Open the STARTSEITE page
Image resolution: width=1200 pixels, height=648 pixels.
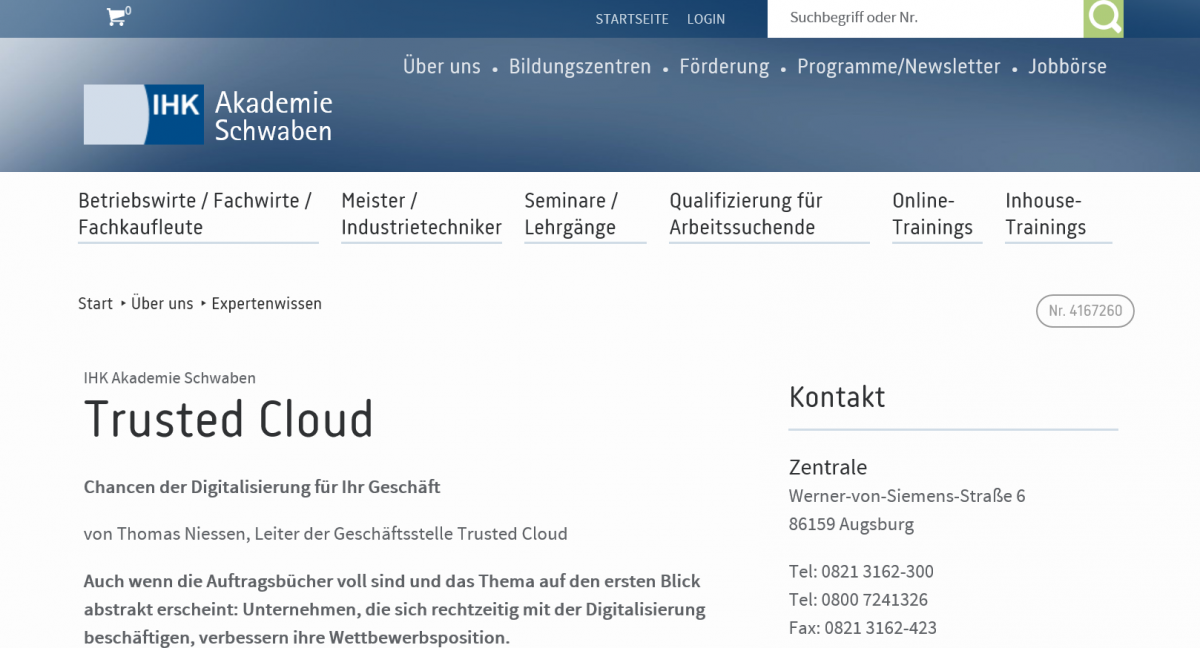point(632,18)
